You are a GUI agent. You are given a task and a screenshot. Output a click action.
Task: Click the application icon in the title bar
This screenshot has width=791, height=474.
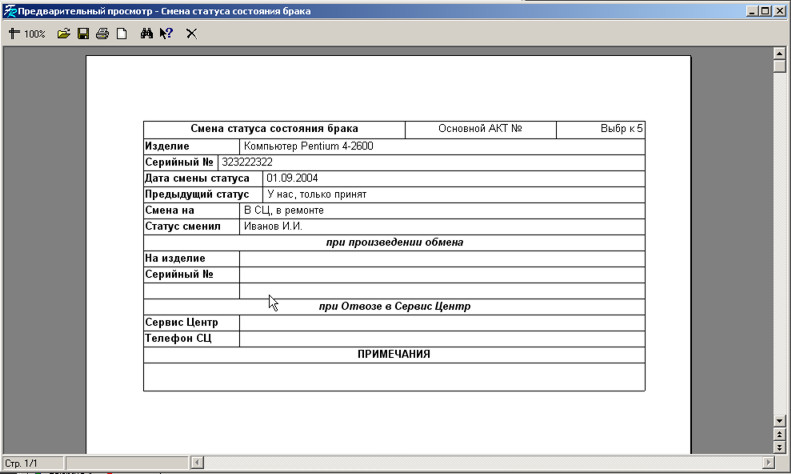pos(9,10)
